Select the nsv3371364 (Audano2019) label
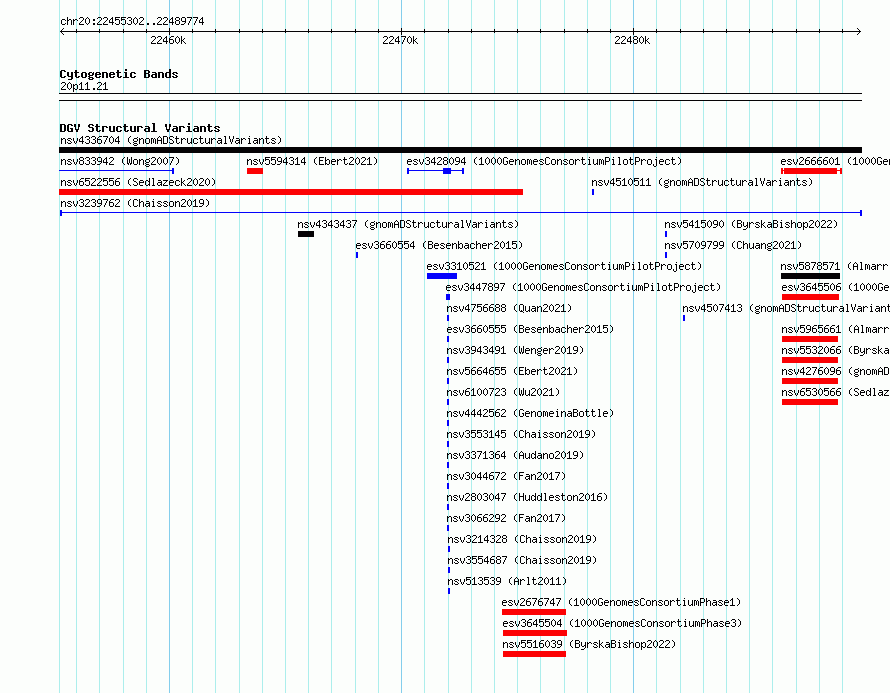This screenshot has width=890, height=693. click(x=515, y=455)
